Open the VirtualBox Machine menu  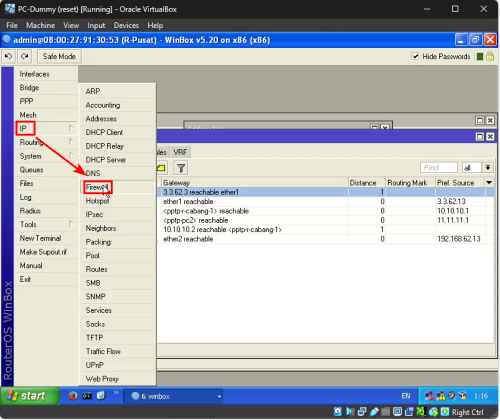click(x=40, y=25)
